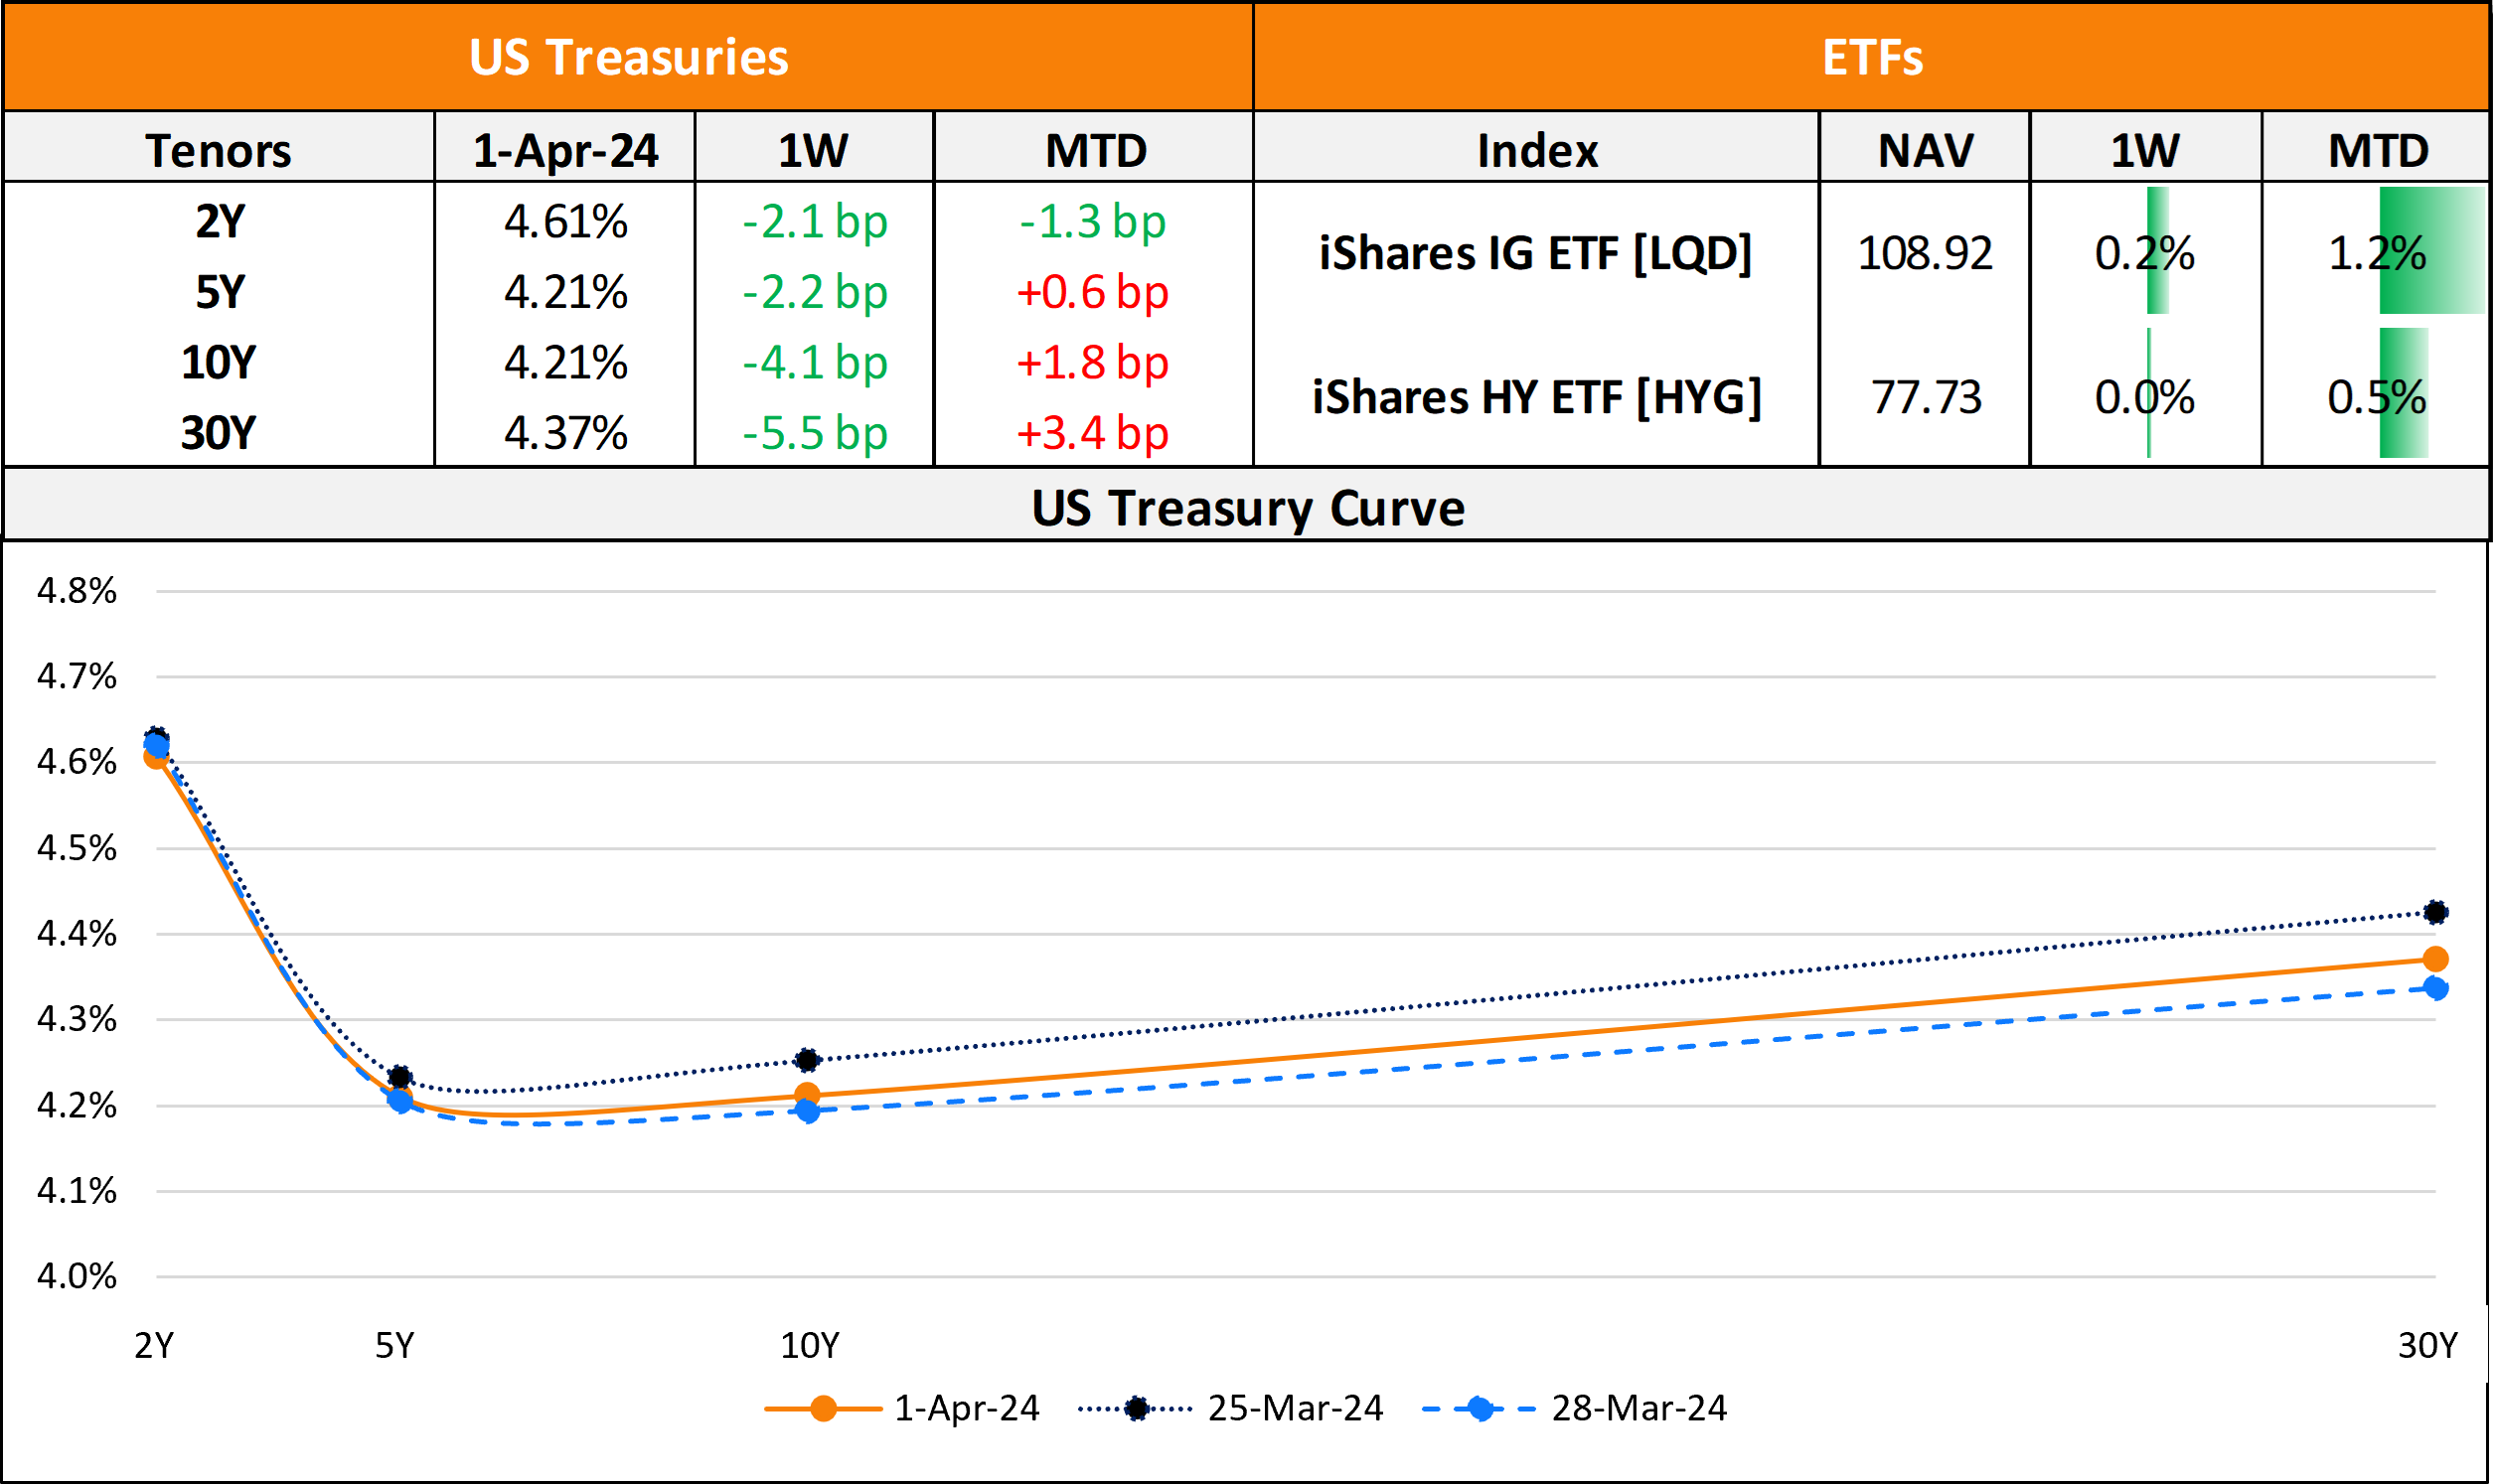Click the blue 28-Mar-24 legend marker
The width and height of the screenshot is (2493, 1484).
click(1480, 1408)
